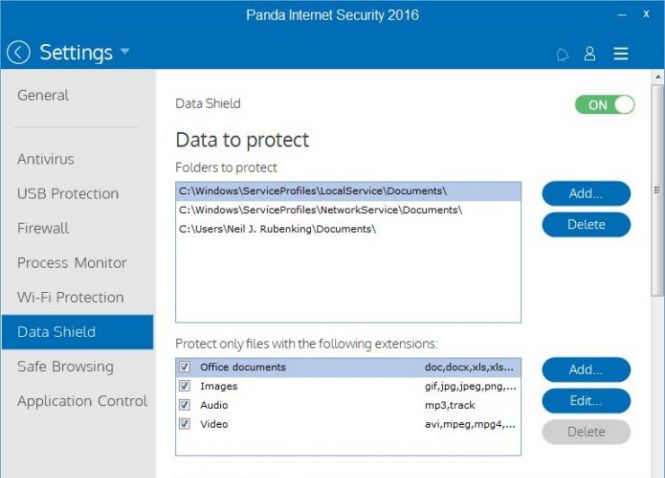
Task: Uncheck the Office documents checkbox
Action: coord(184,366)
